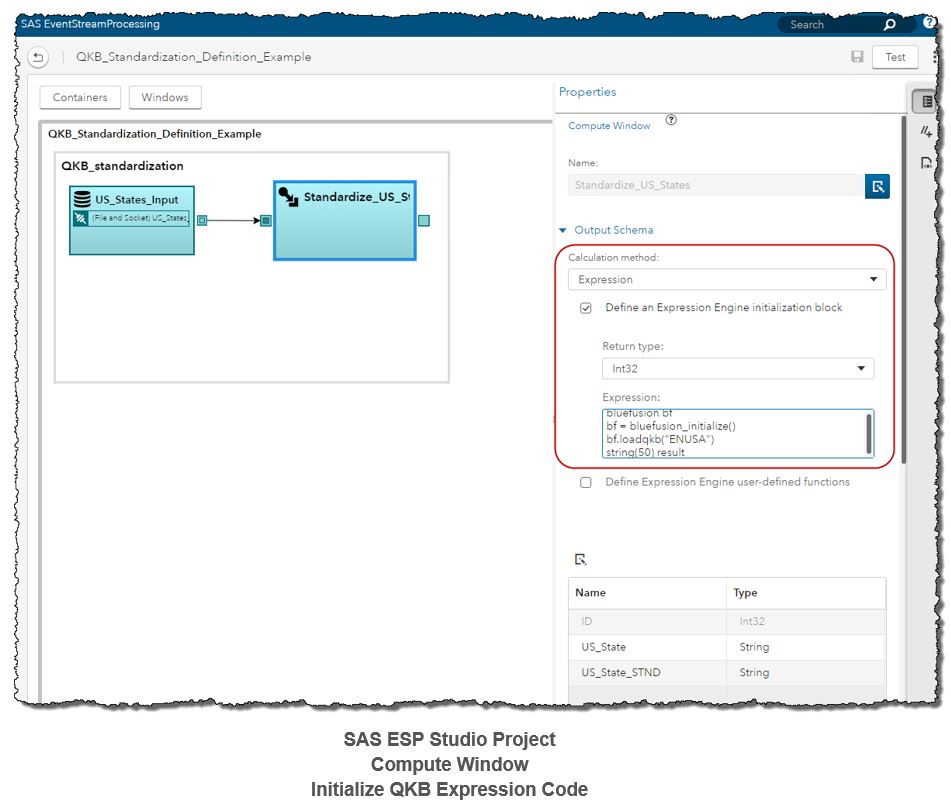Viewport: 951px width, 804px height.
Task: Click the back arrow beside the project name
Action: 38,58
